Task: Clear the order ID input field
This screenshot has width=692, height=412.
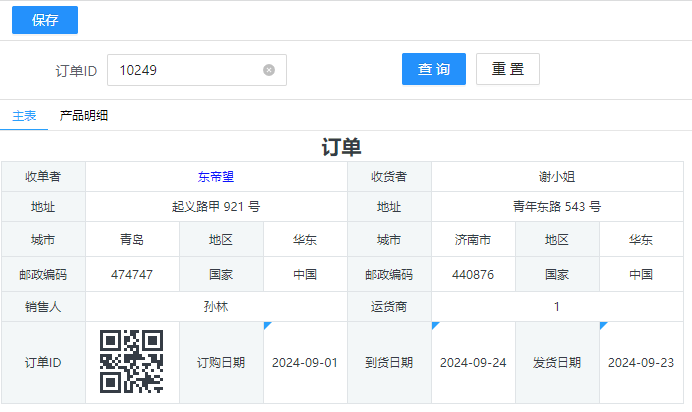Action: point(269,70)
